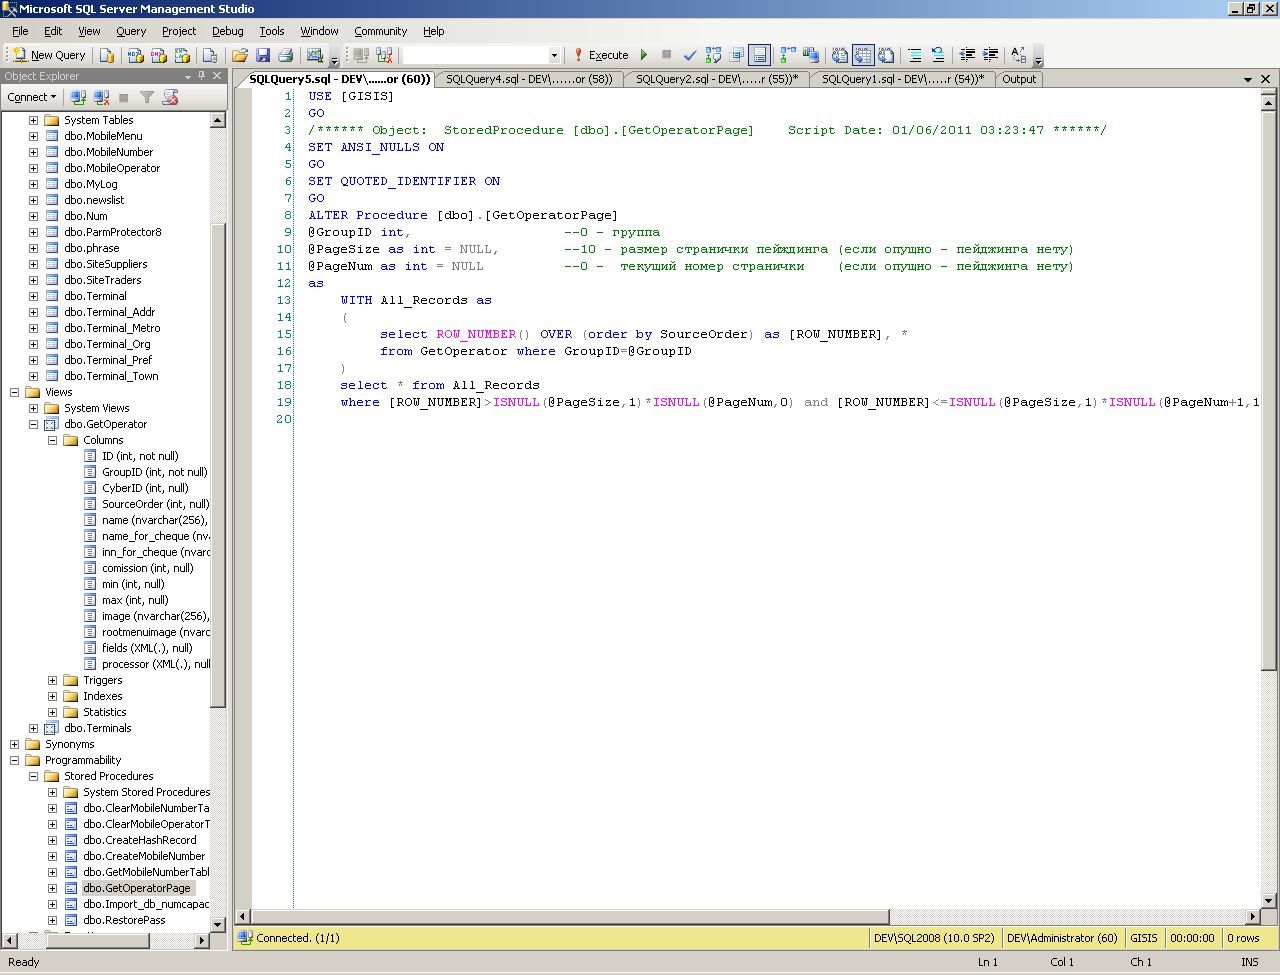Start debugging with the green arrow icon

click(x=644, y=55)
